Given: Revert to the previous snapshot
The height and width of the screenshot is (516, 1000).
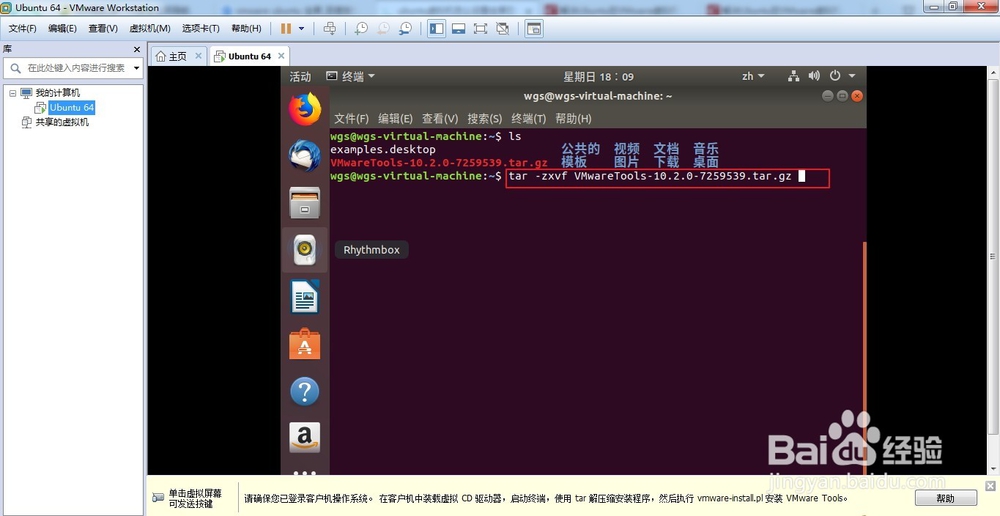Looking at the screenshot, I should pyautogui.click(x=383, y=29).
